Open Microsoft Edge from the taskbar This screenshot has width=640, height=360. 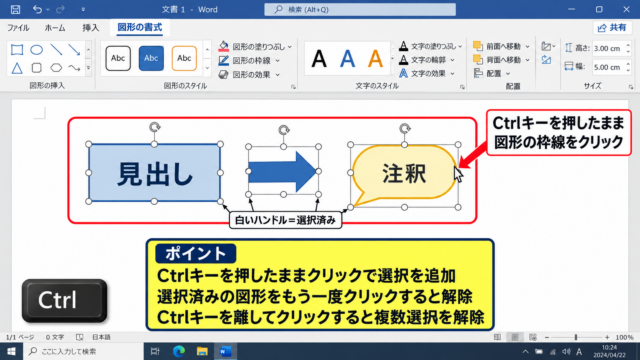click(178, 351)
